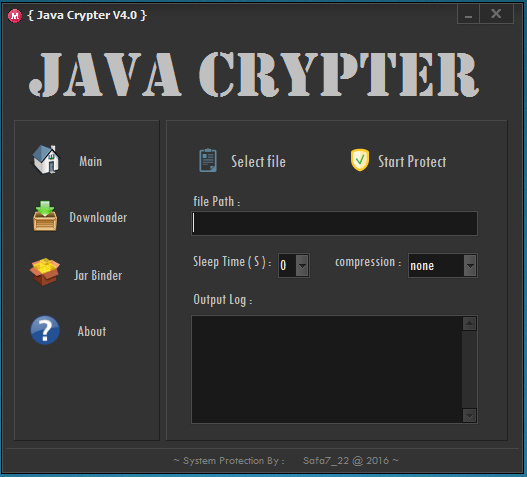
Task: Click the Downloader green arrow box icon
Action: 45,216
